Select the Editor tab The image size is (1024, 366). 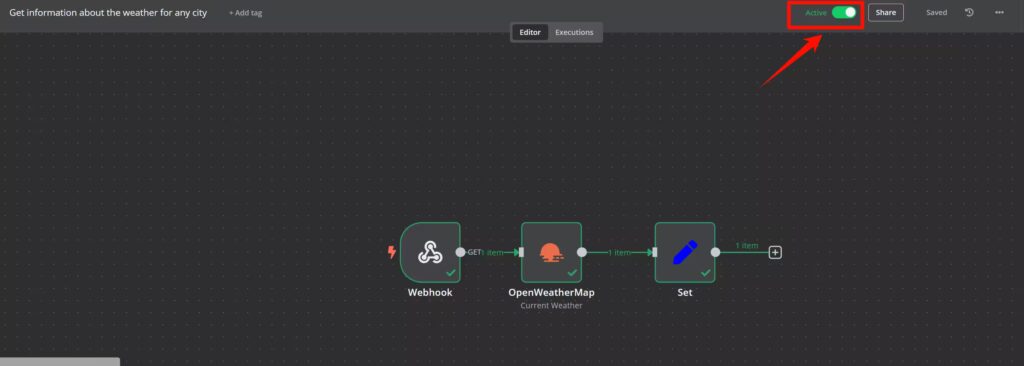coord(530,32)
